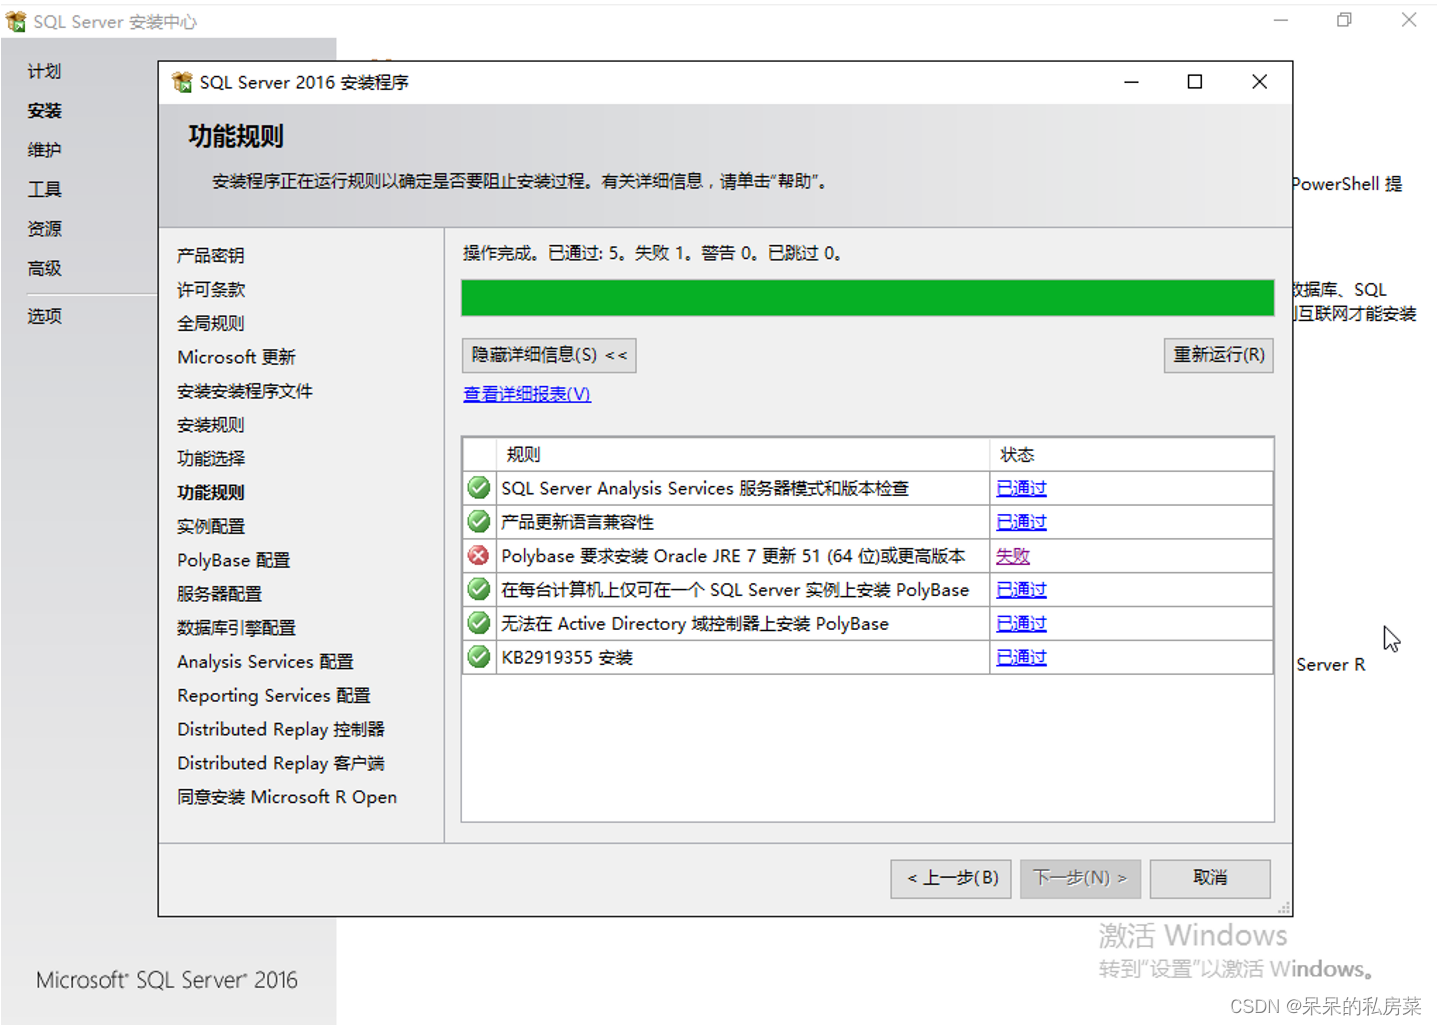Minimize the SQL Server 2016 setup dialog

tap(1131, 82)
